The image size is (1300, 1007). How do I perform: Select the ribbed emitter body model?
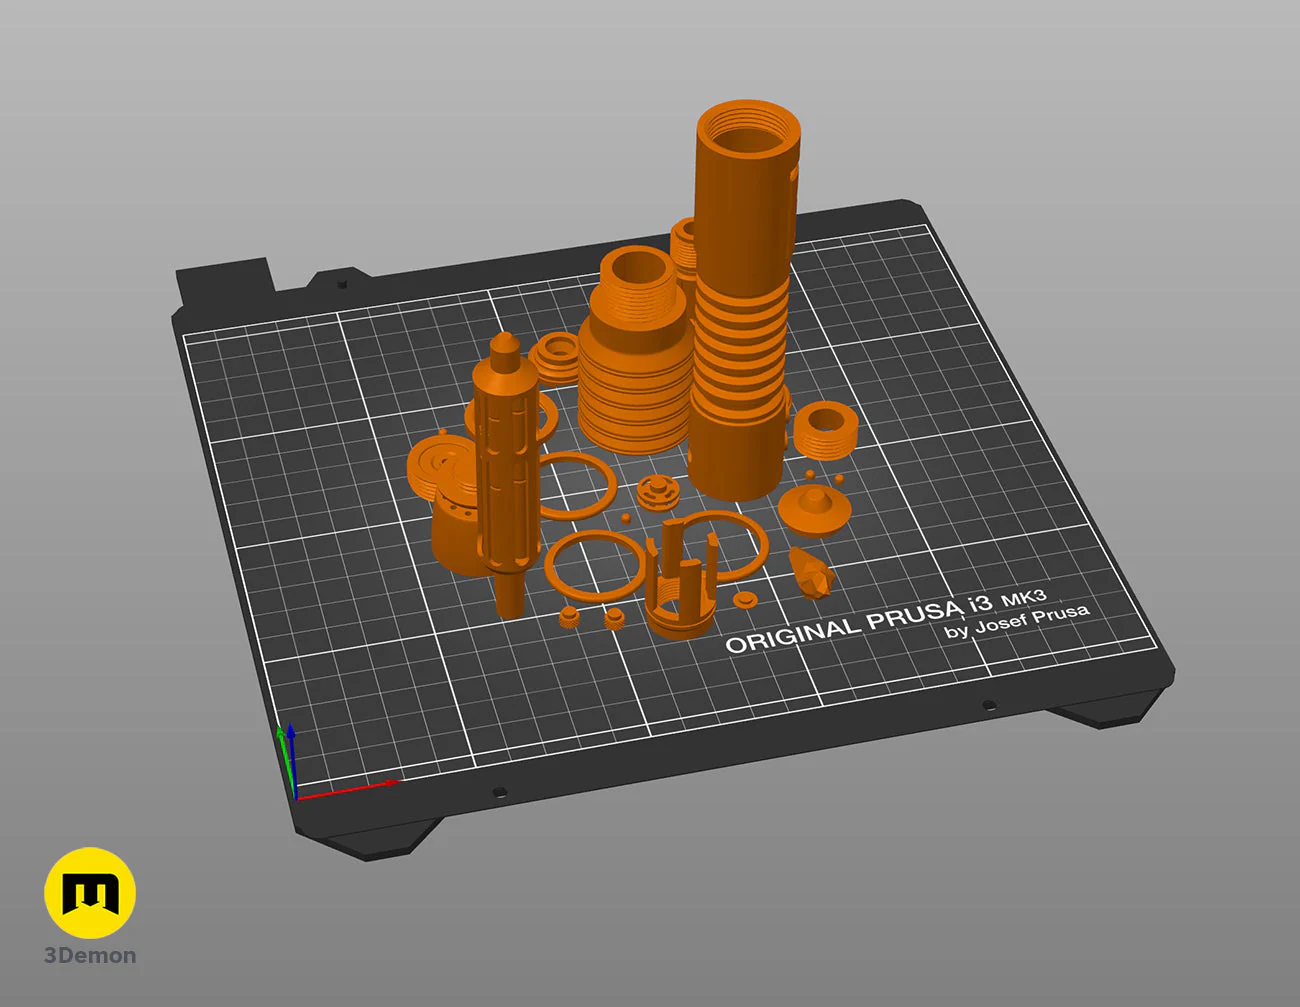click(632, 350)
